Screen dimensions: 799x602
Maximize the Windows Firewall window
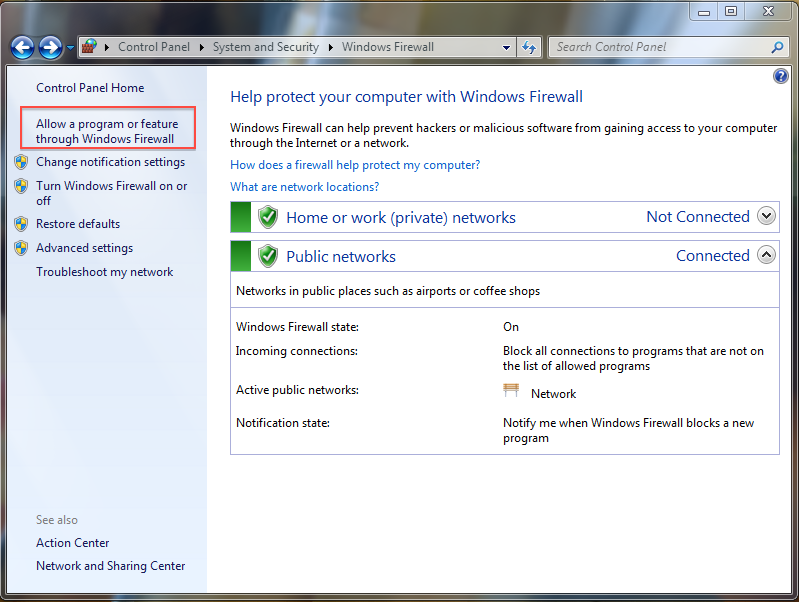[x=731, y=11]
